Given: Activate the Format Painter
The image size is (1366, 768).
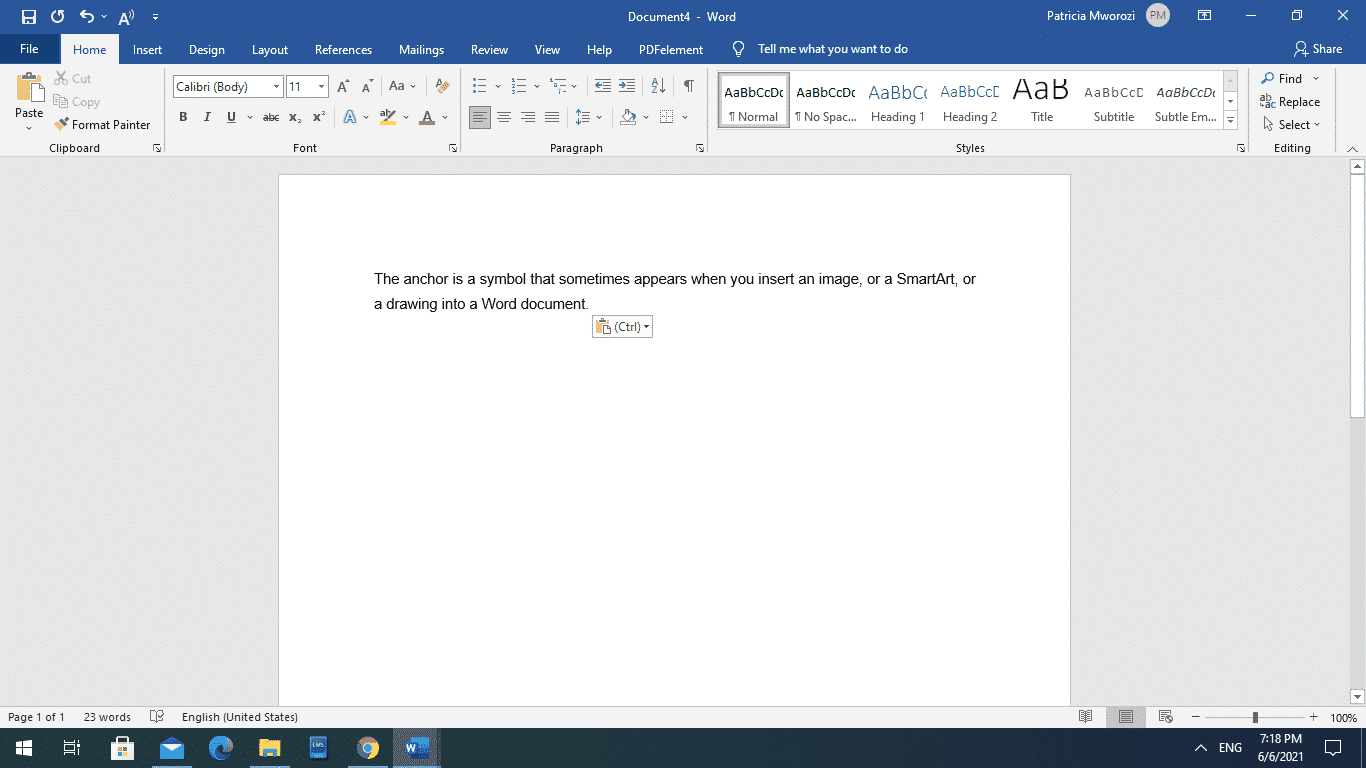Looking at the screenshot, I should [103, 124].
